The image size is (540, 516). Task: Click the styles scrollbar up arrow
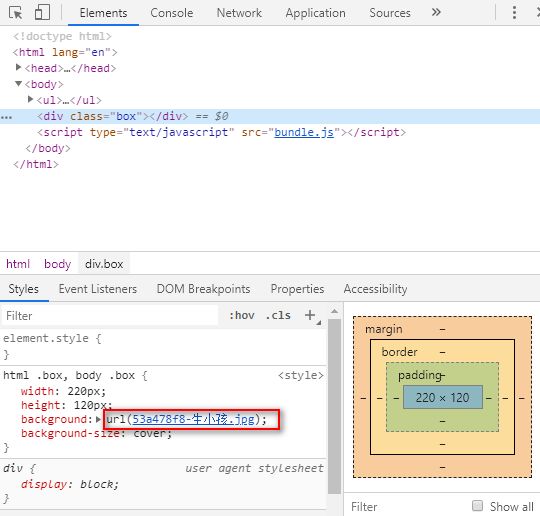coord(334,311)
